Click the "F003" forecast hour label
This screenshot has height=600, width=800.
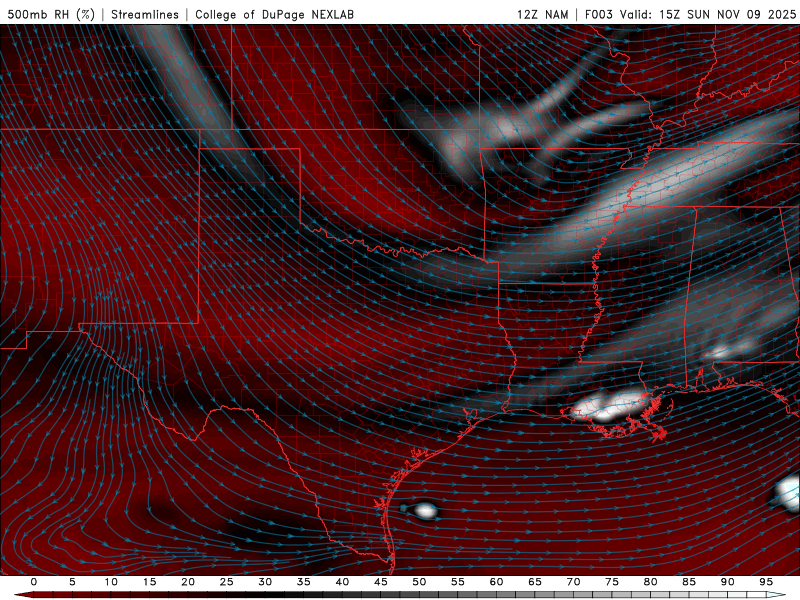[599, 14]
